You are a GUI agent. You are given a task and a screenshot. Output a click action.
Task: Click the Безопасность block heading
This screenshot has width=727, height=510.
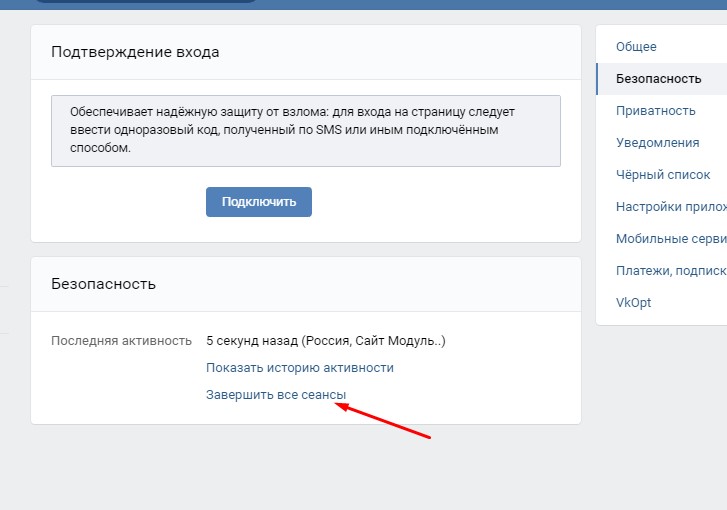tap(103, 284)
